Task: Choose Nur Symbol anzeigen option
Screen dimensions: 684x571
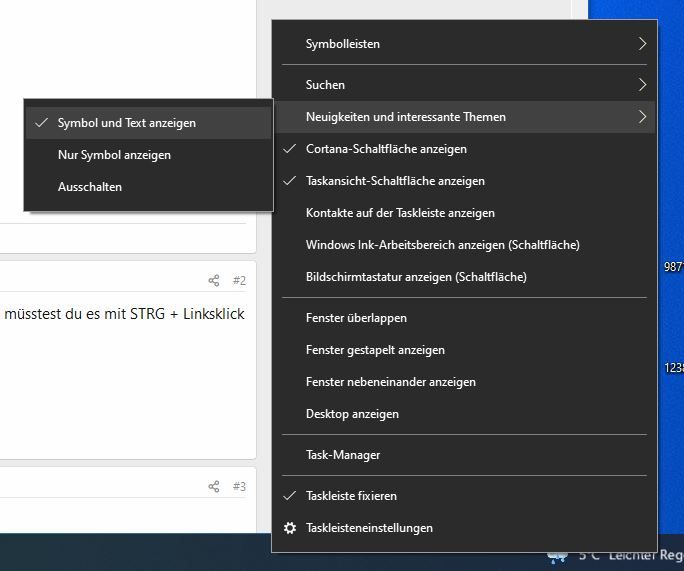Action: click(x=149, y=155)
